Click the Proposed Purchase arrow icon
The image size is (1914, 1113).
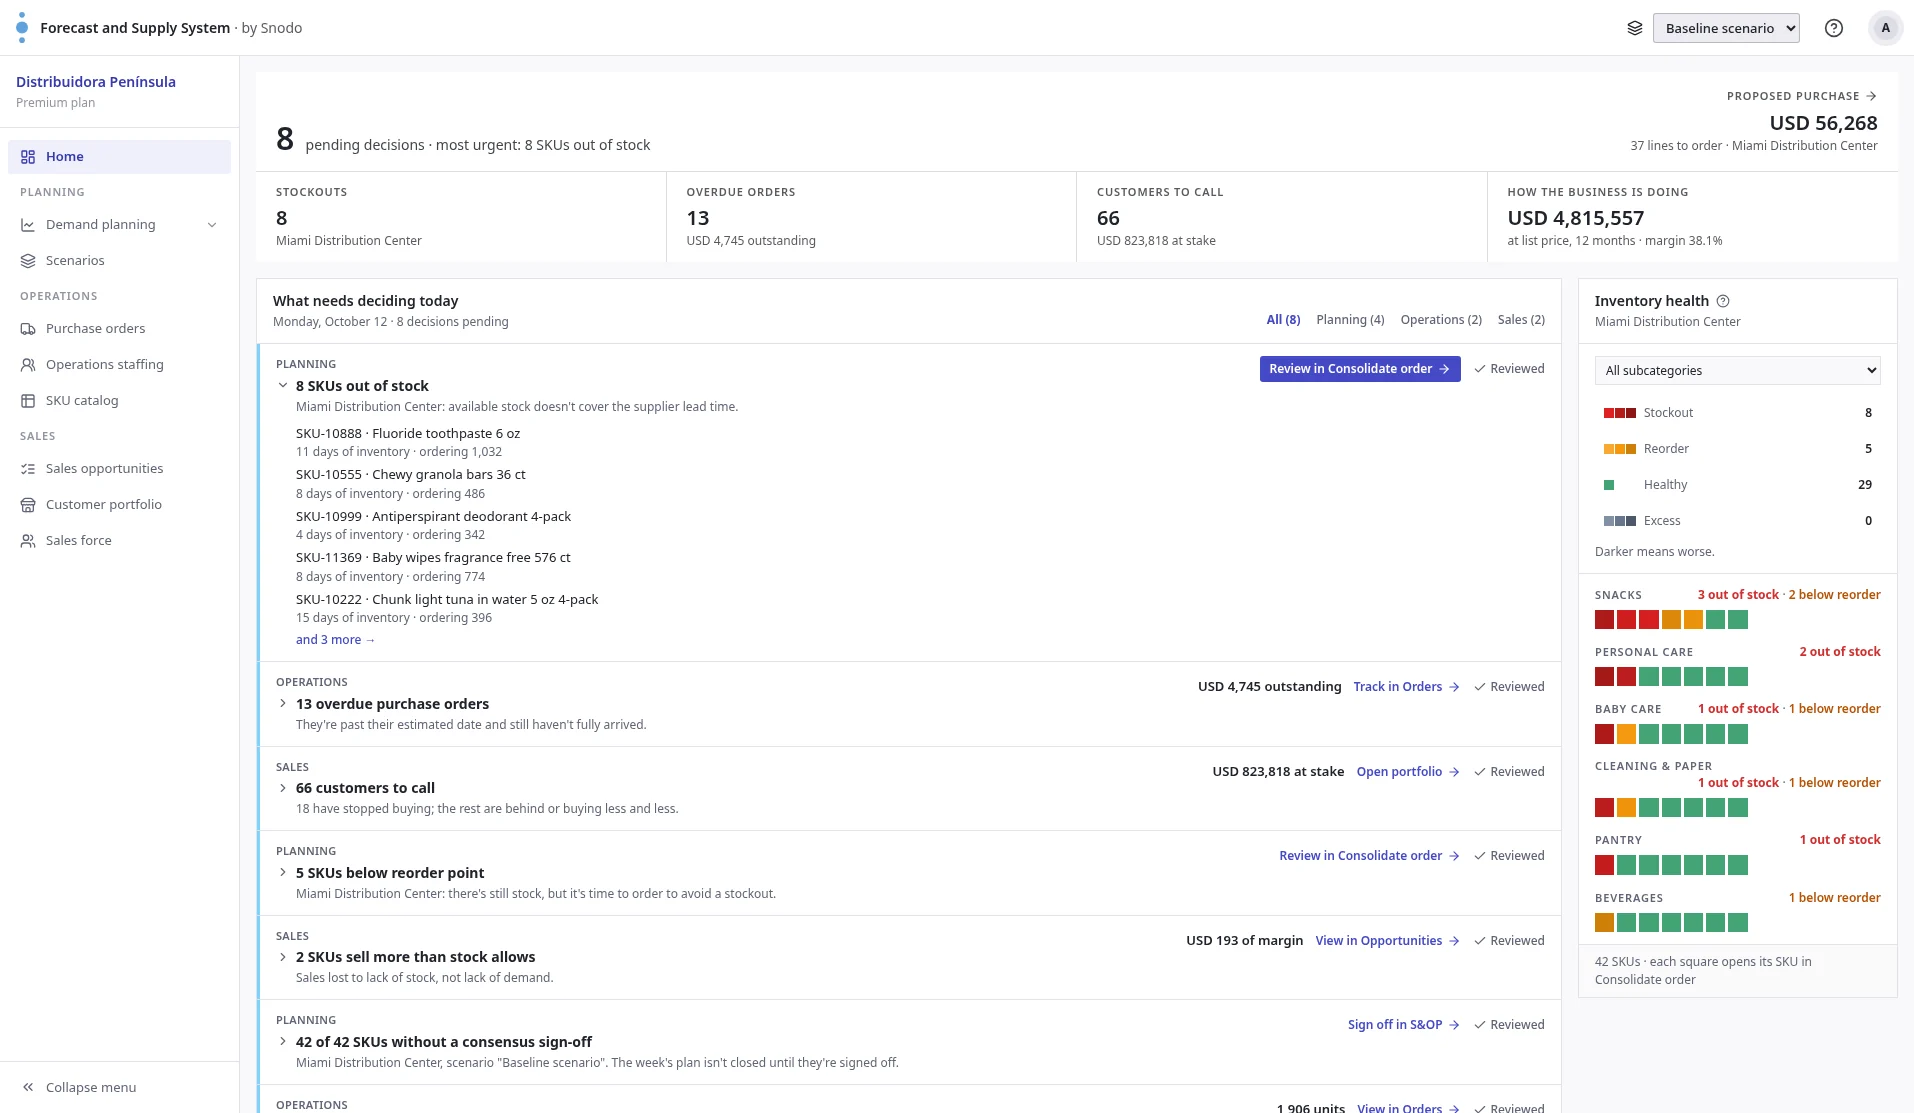tap(1871, 96)
